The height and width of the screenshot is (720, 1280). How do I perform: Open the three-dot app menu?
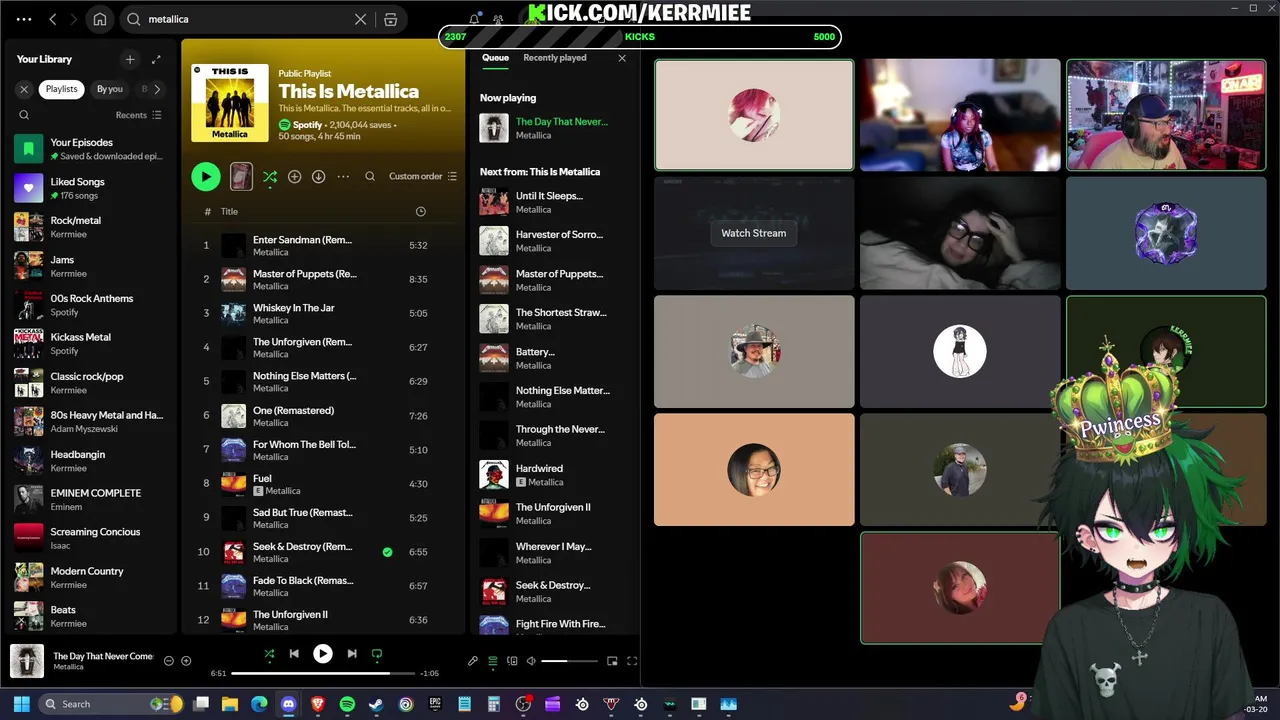point(24,19)
